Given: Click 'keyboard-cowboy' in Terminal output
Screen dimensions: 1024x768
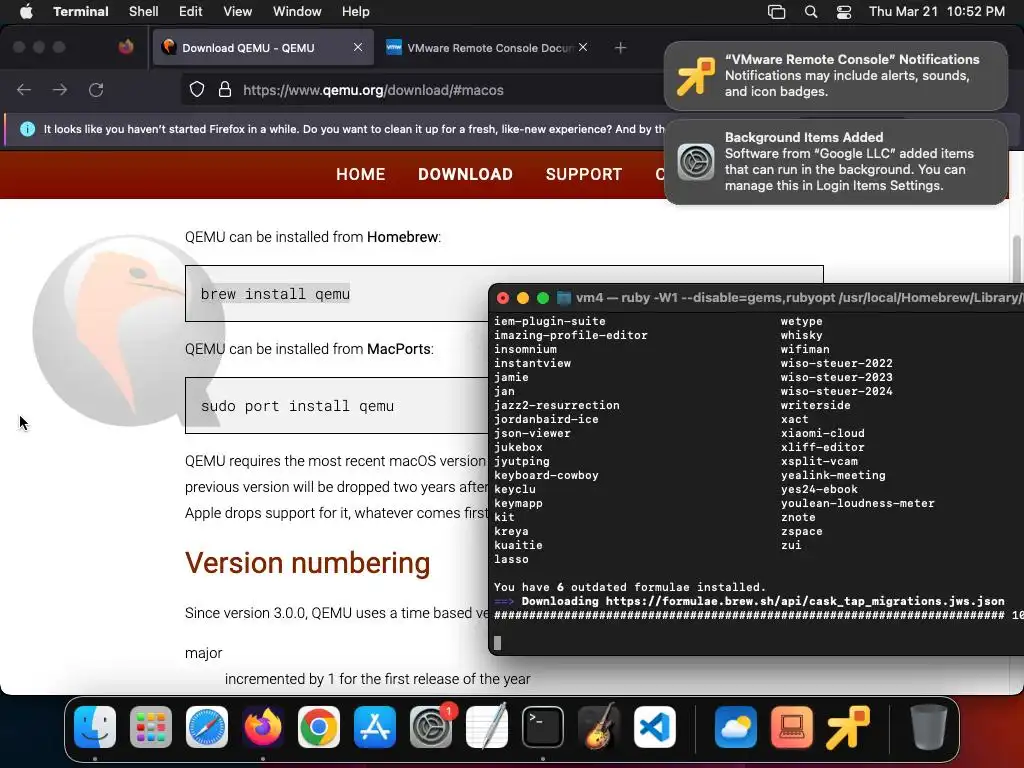Looking at the screenshot, I should (546, 475).
